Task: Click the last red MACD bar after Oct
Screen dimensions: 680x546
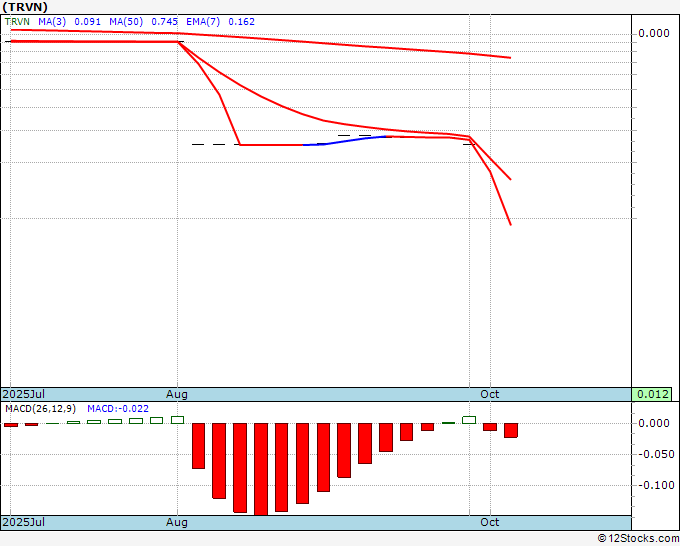Action: pyautogui.click(x=511, y=430)
